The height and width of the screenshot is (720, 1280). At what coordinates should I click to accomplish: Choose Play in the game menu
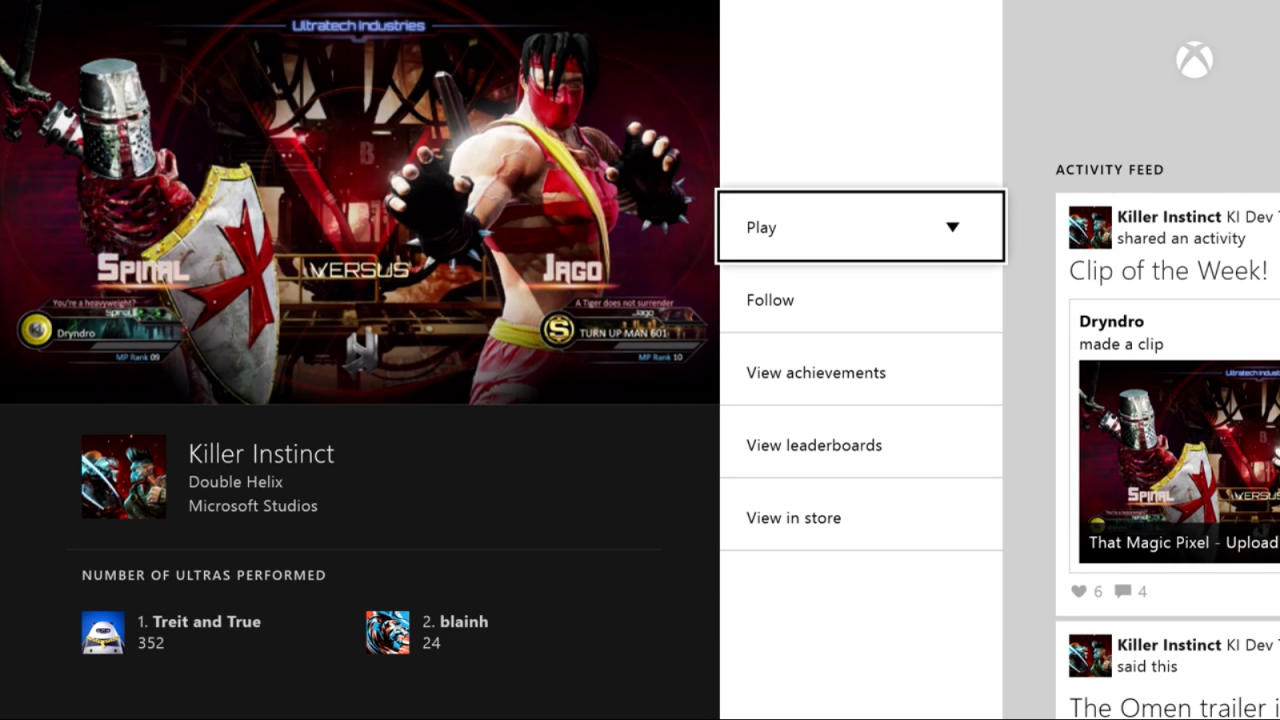coord(861,227)
